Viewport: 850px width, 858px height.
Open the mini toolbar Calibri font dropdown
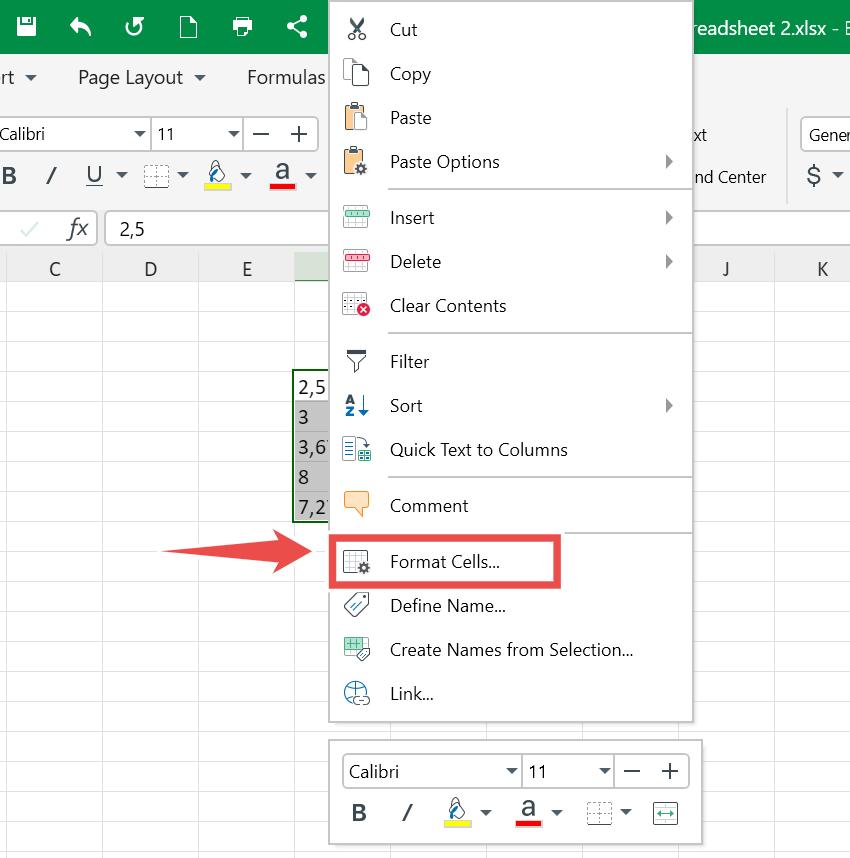[x=512, y=771]
